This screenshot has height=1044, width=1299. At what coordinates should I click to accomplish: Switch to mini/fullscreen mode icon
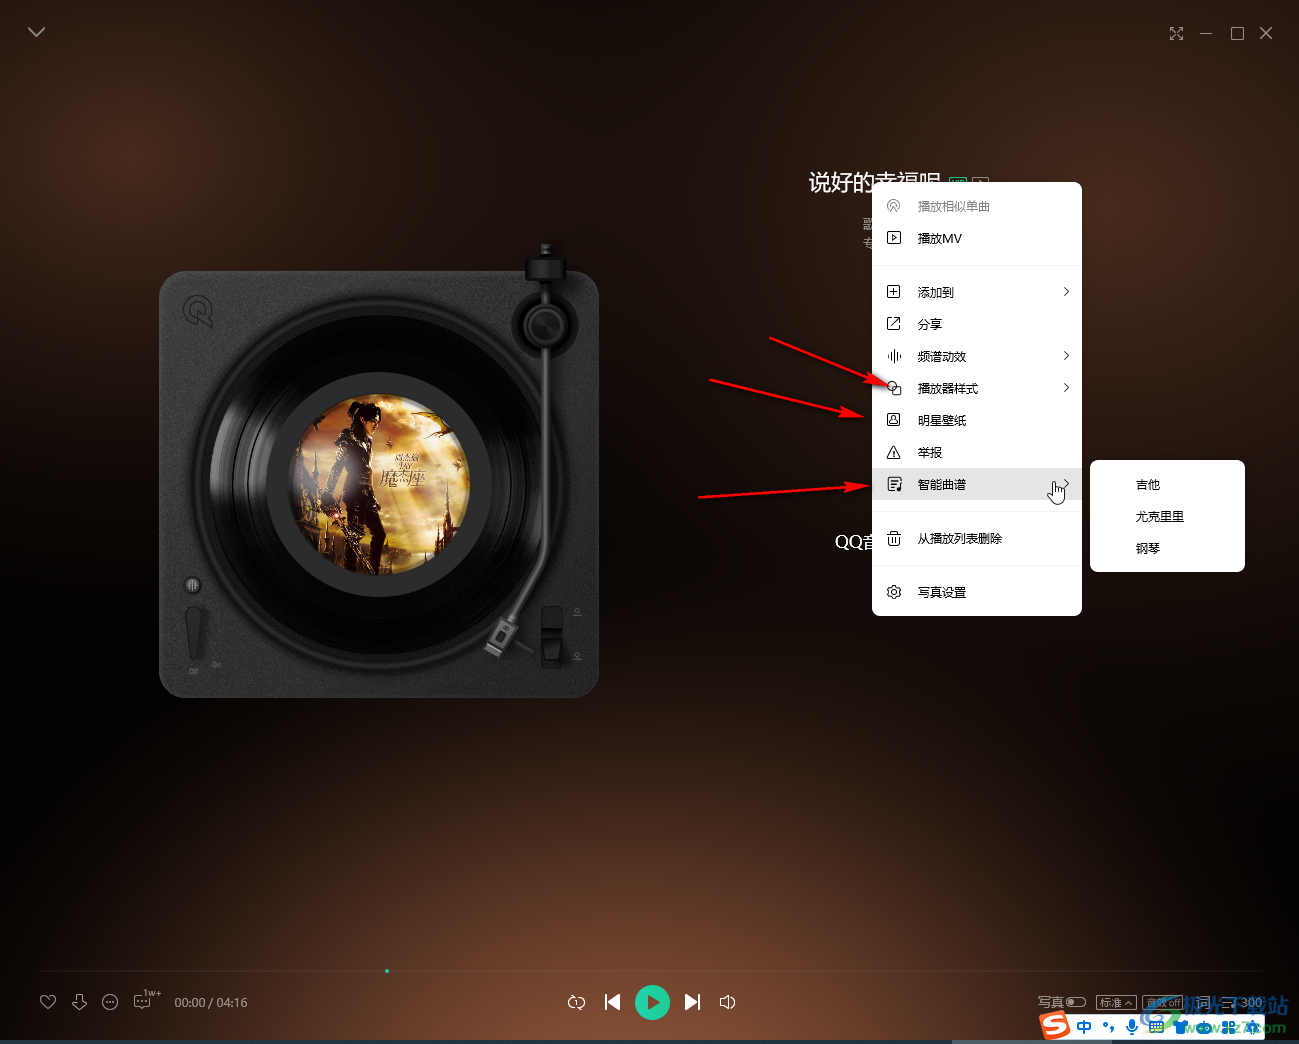point(1176,33)
